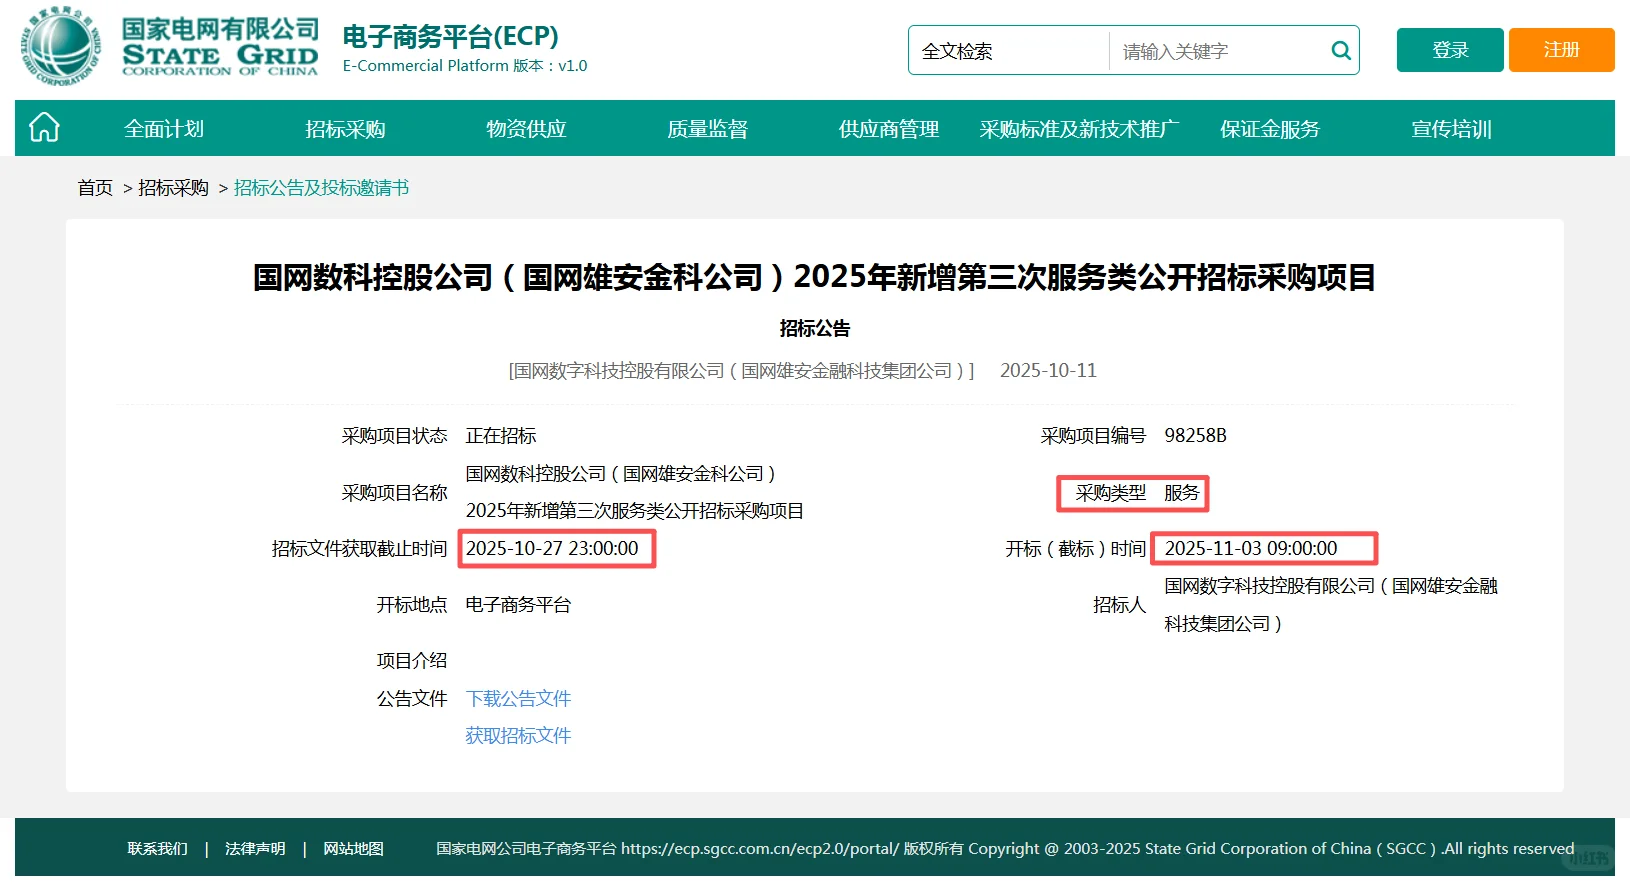The height and width of the screenshot is (884, 1630).
Task: Click the 项目介绍 label
Action: pyautogui.click(x=412, y=660)
